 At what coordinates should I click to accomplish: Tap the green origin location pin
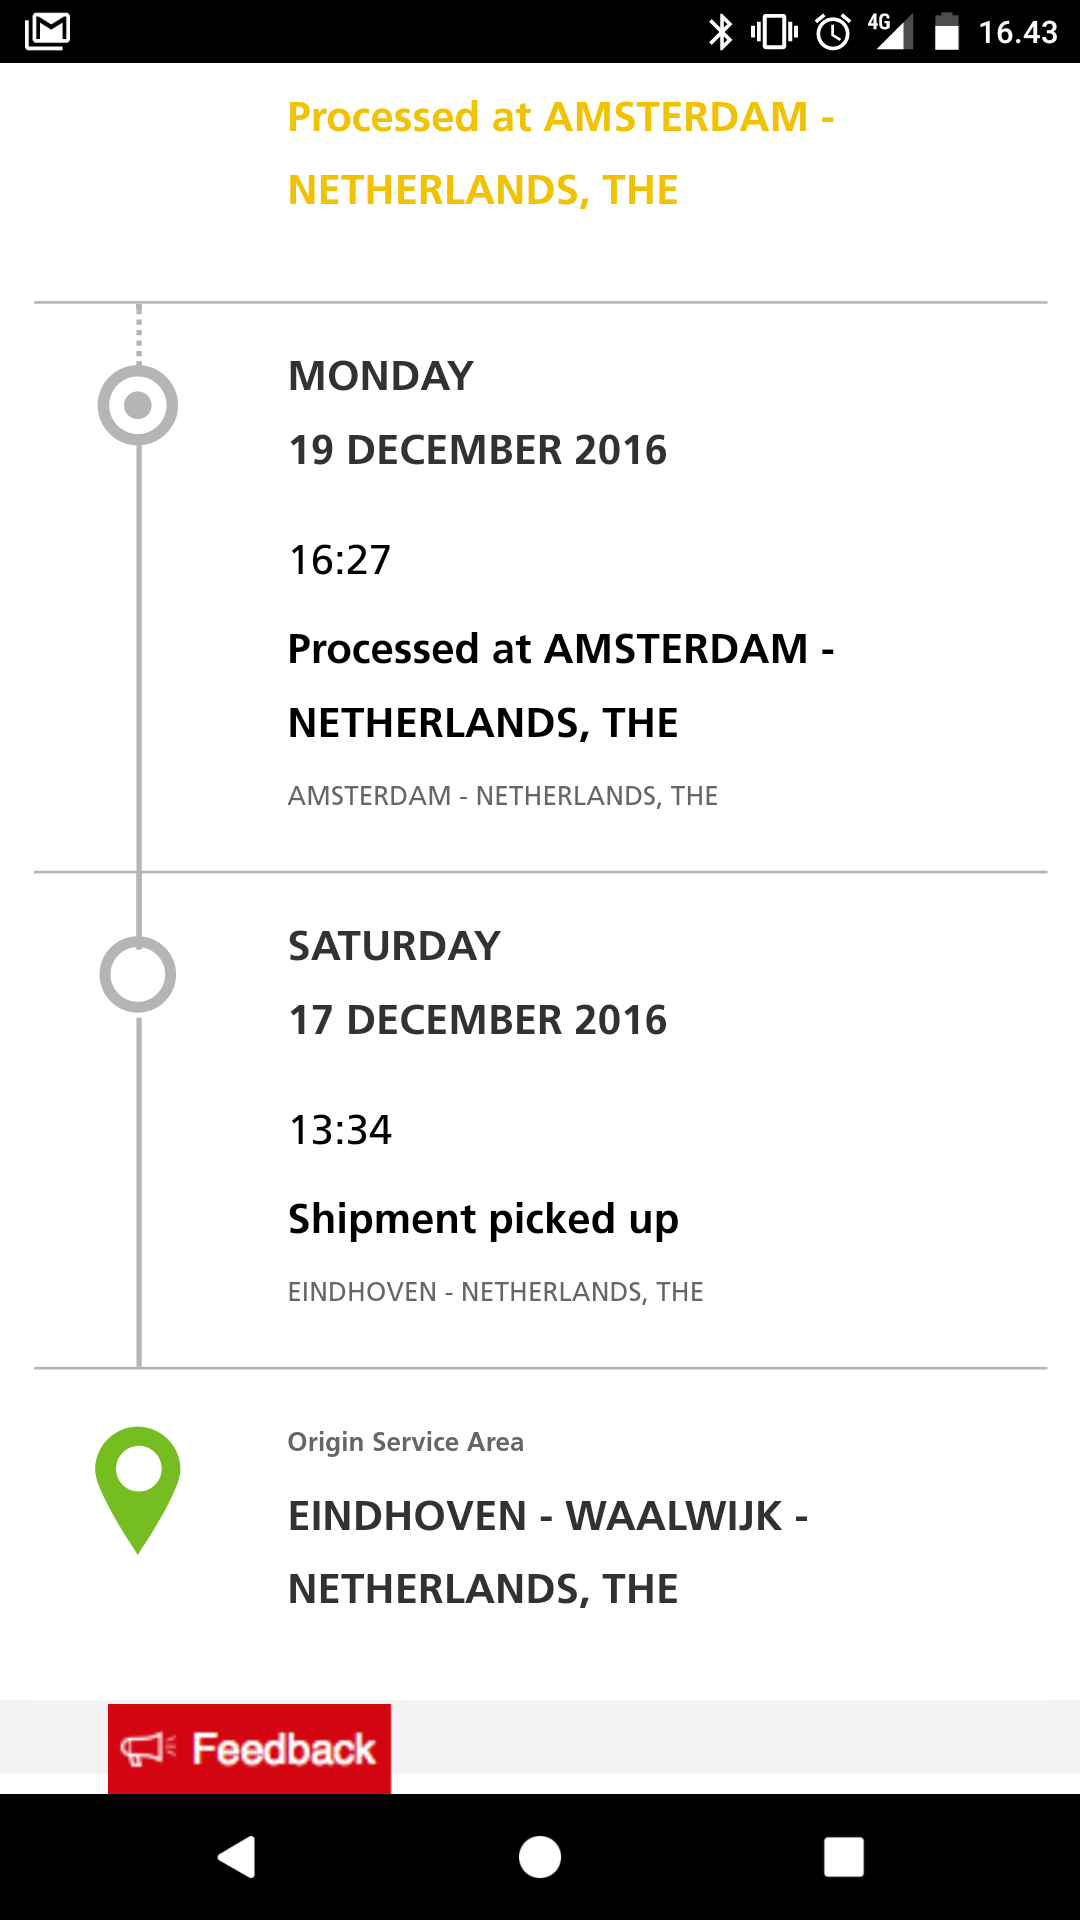tap(138, 1489)
